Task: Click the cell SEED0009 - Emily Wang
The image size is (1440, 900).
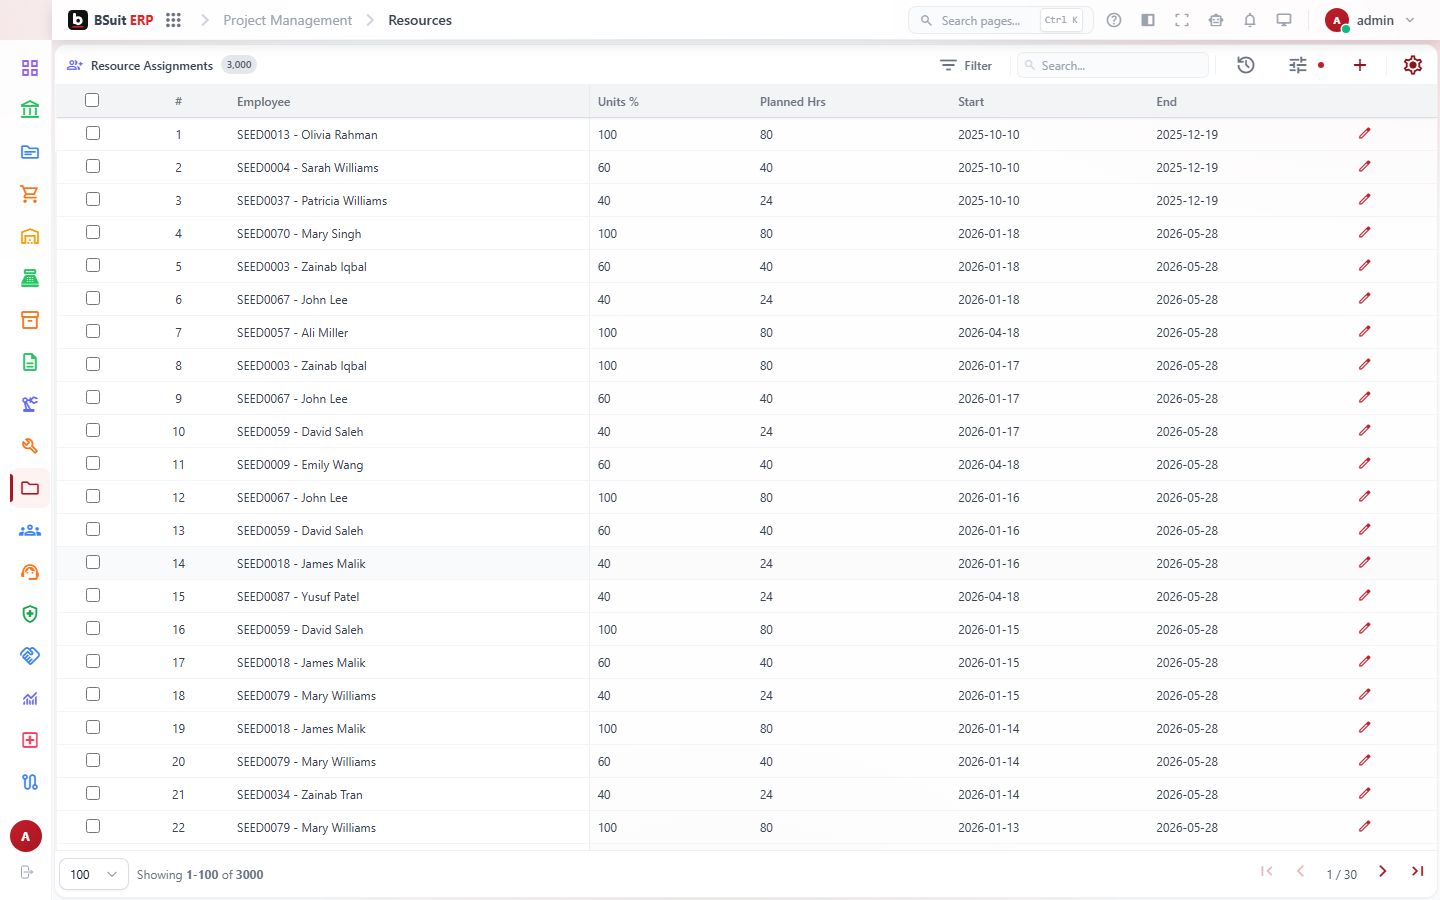Action: coord(300,464)
